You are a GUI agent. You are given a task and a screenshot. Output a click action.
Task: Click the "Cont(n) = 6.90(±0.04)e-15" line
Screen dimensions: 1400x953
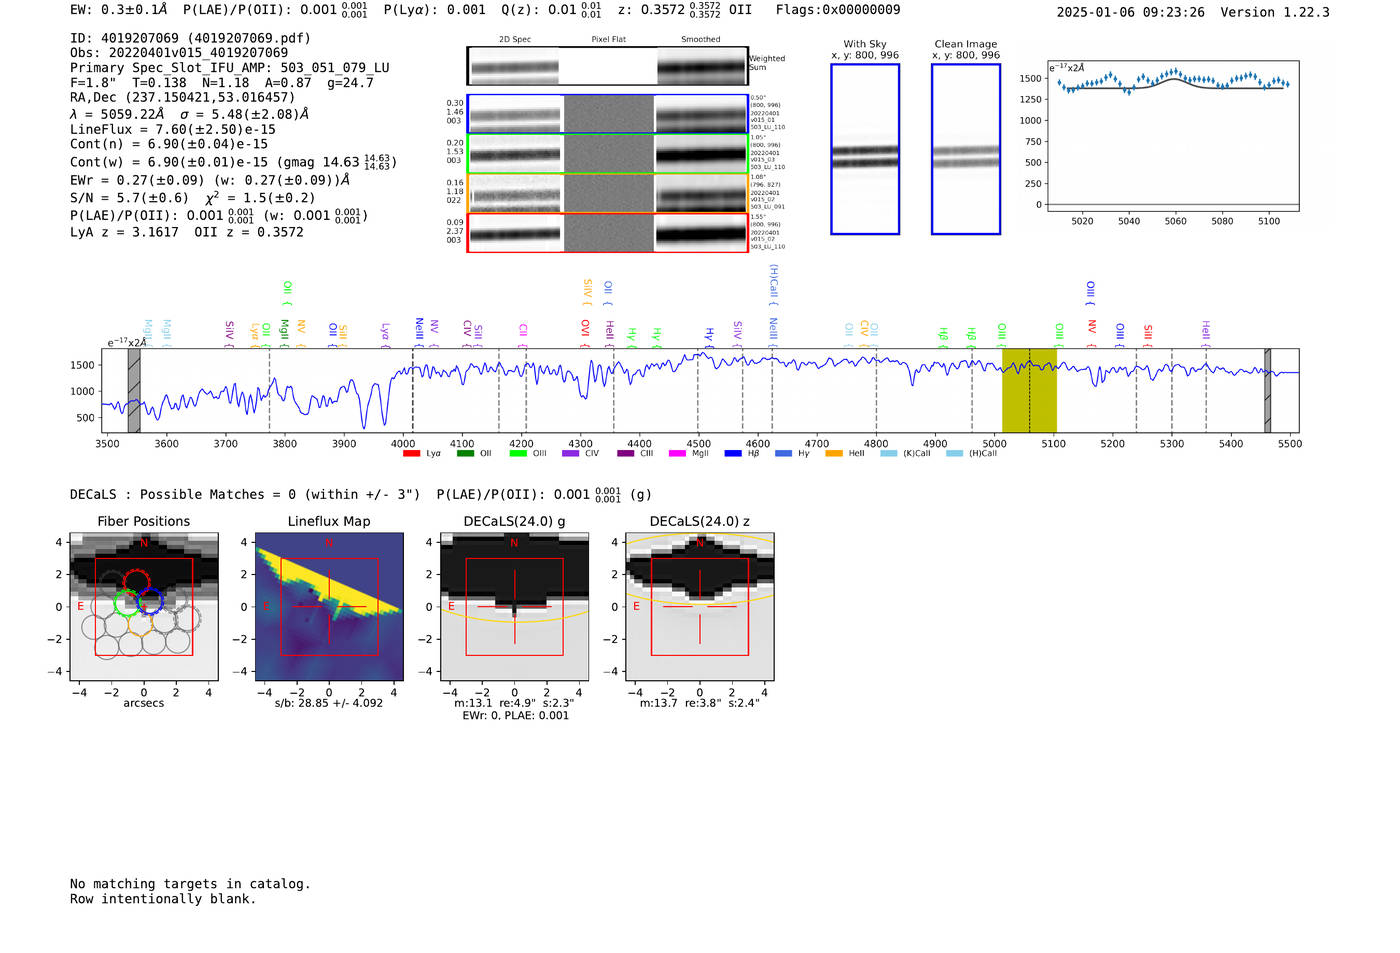coord(169,144)
